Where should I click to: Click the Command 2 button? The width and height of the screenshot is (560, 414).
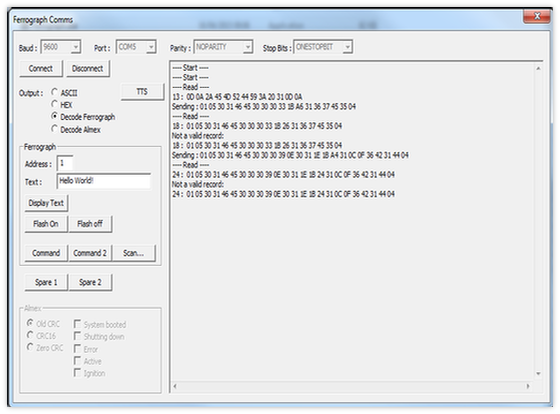[90, 253]
